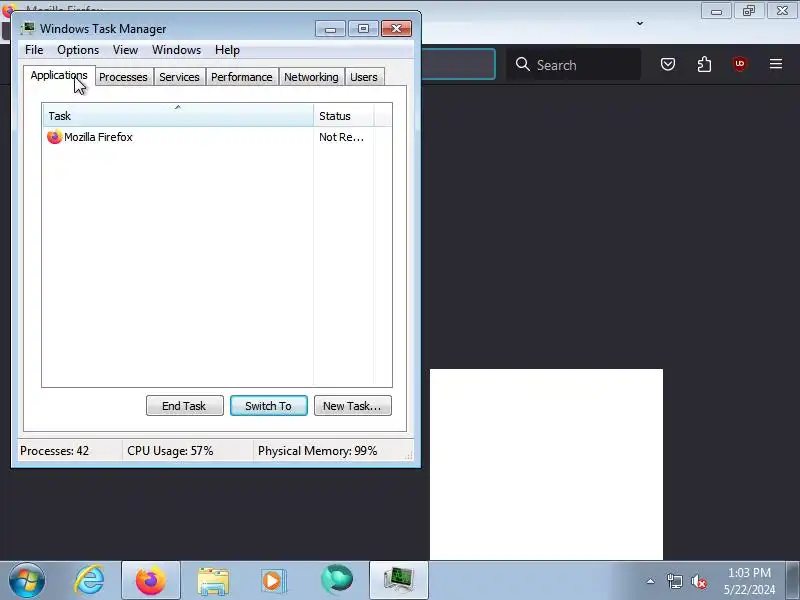The image size is (800, 600).
Task: Open the Firefox extensions puzzle icon
Action: tap(704, 64)
